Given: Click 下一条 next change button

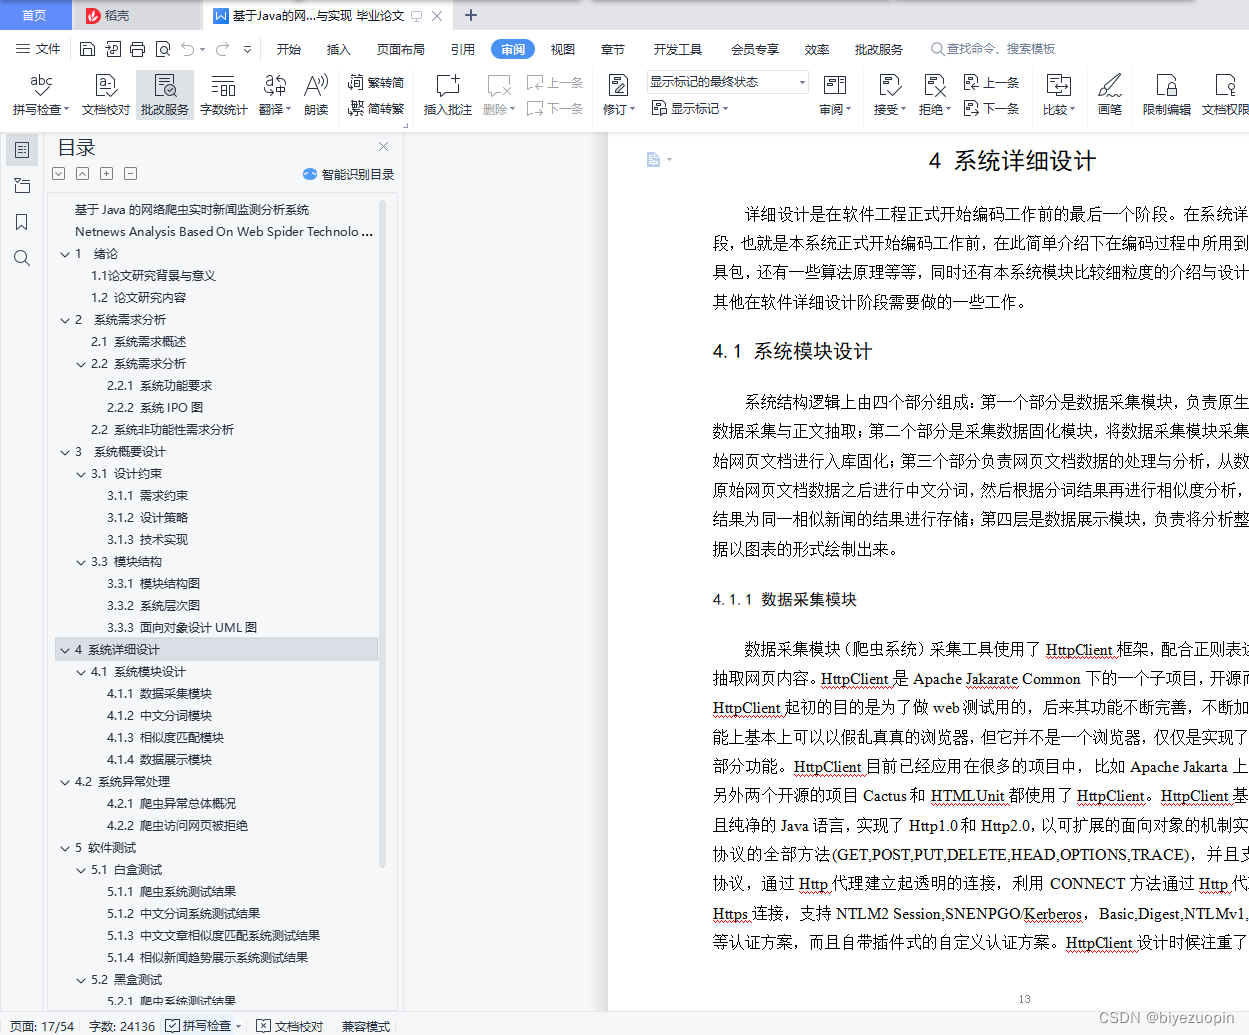Looking at the screenshot, I should click(991, 108).
